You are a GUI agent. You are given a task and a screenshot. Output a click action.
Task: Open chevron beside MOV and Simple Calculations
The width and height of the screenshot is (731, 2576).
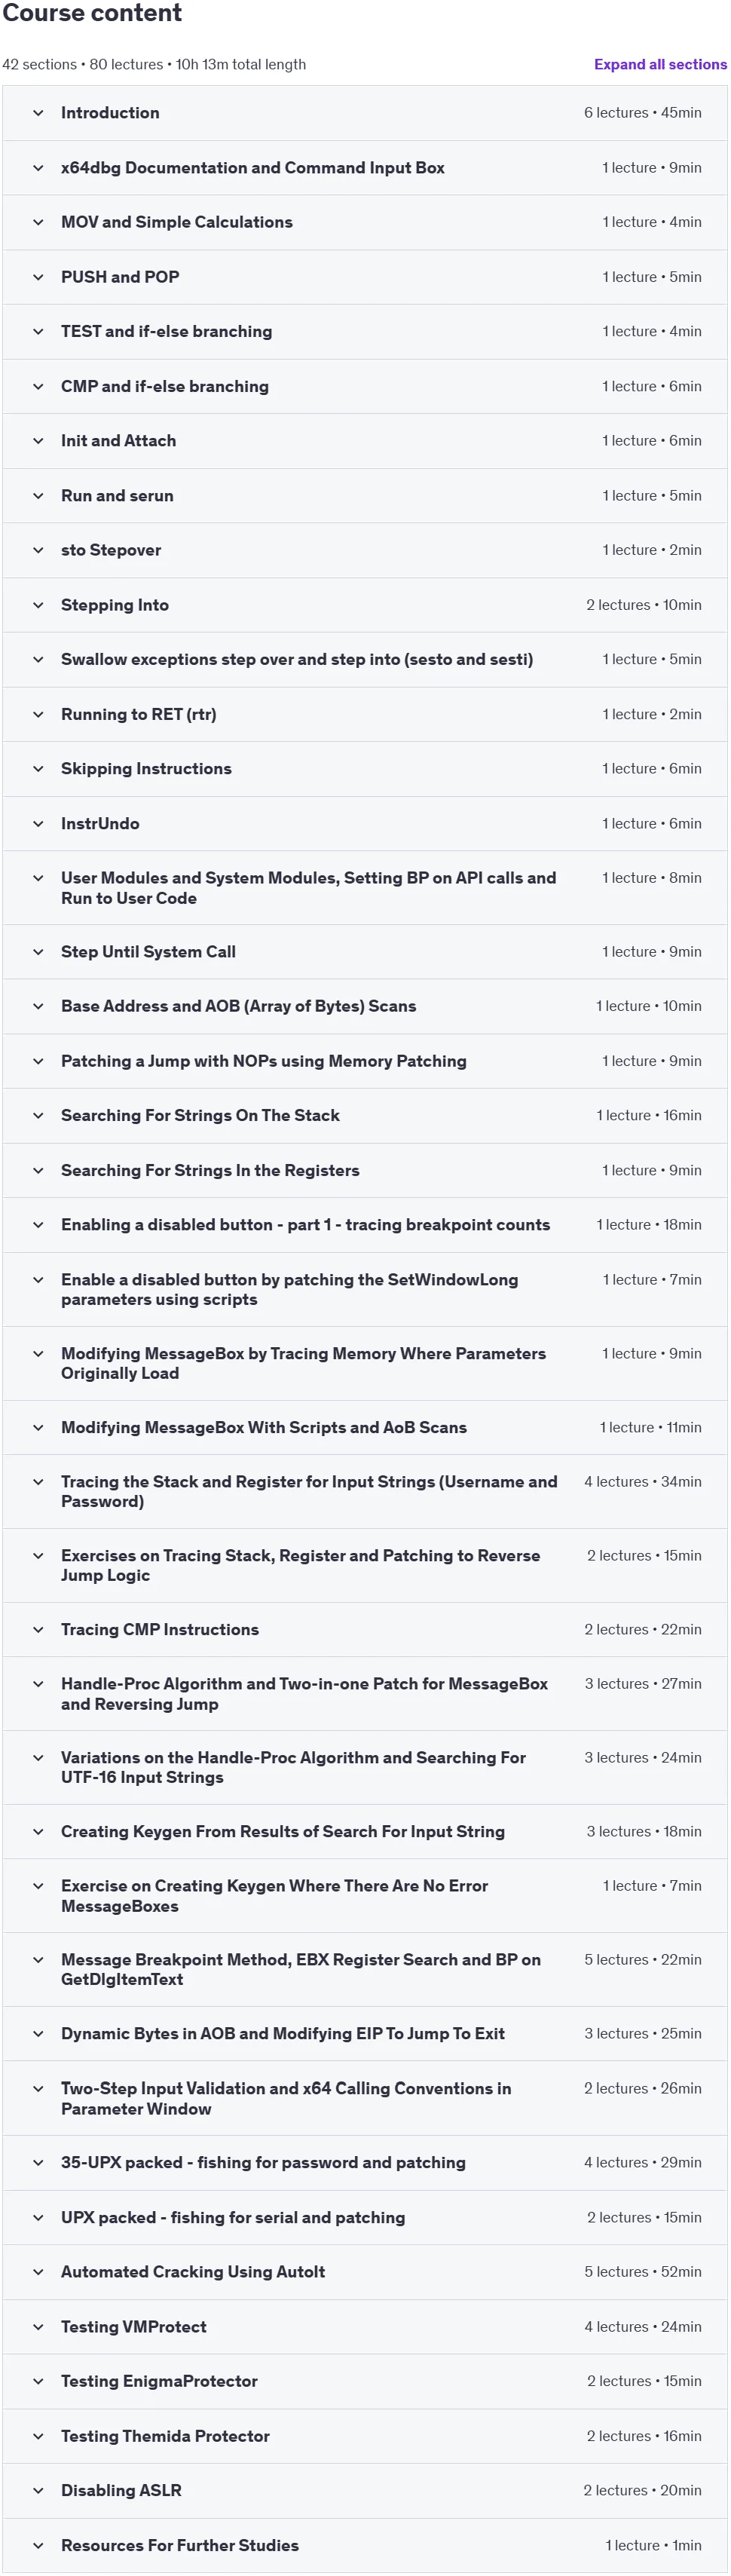(38, 222)
